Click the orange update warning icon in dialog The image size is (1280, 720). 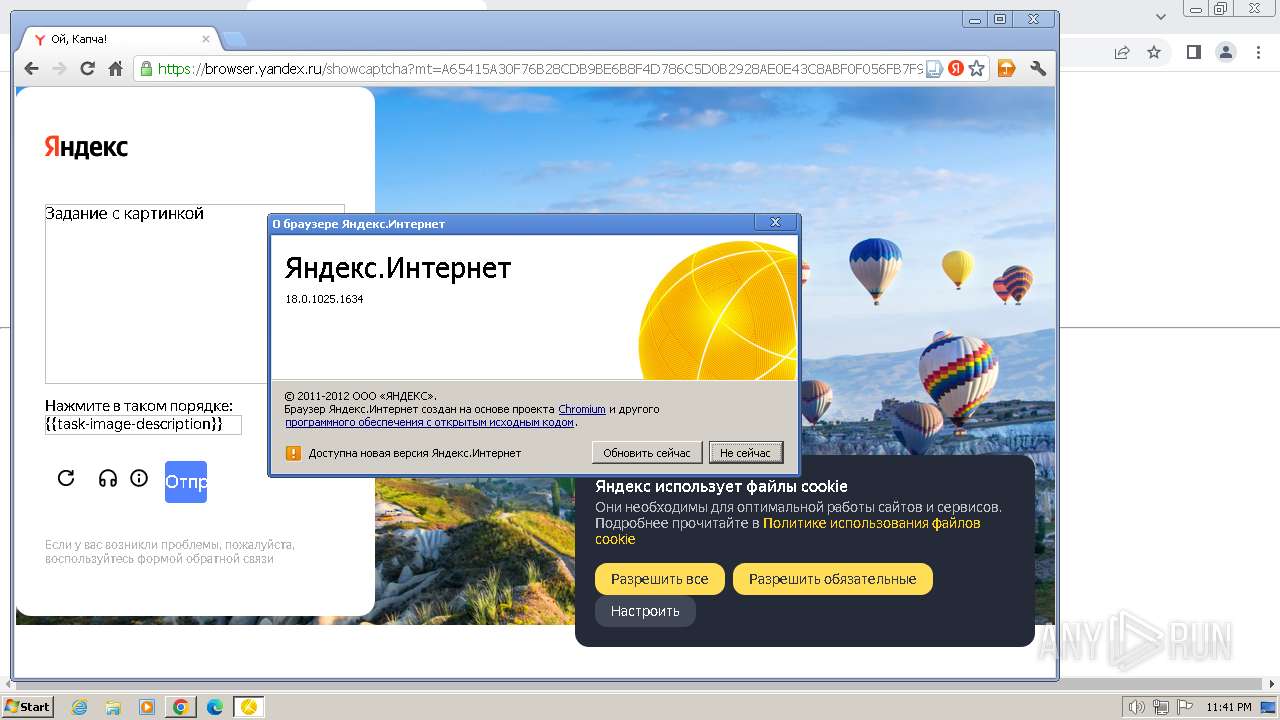coord(293,453)
